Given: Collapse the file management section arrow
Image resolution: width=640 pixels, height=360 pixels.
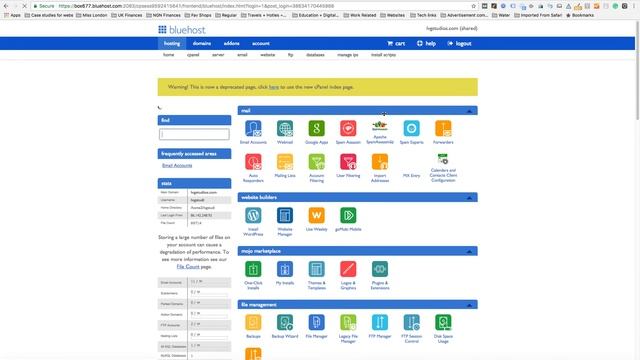Looking at the screenshot, I should tap(469, 305).
